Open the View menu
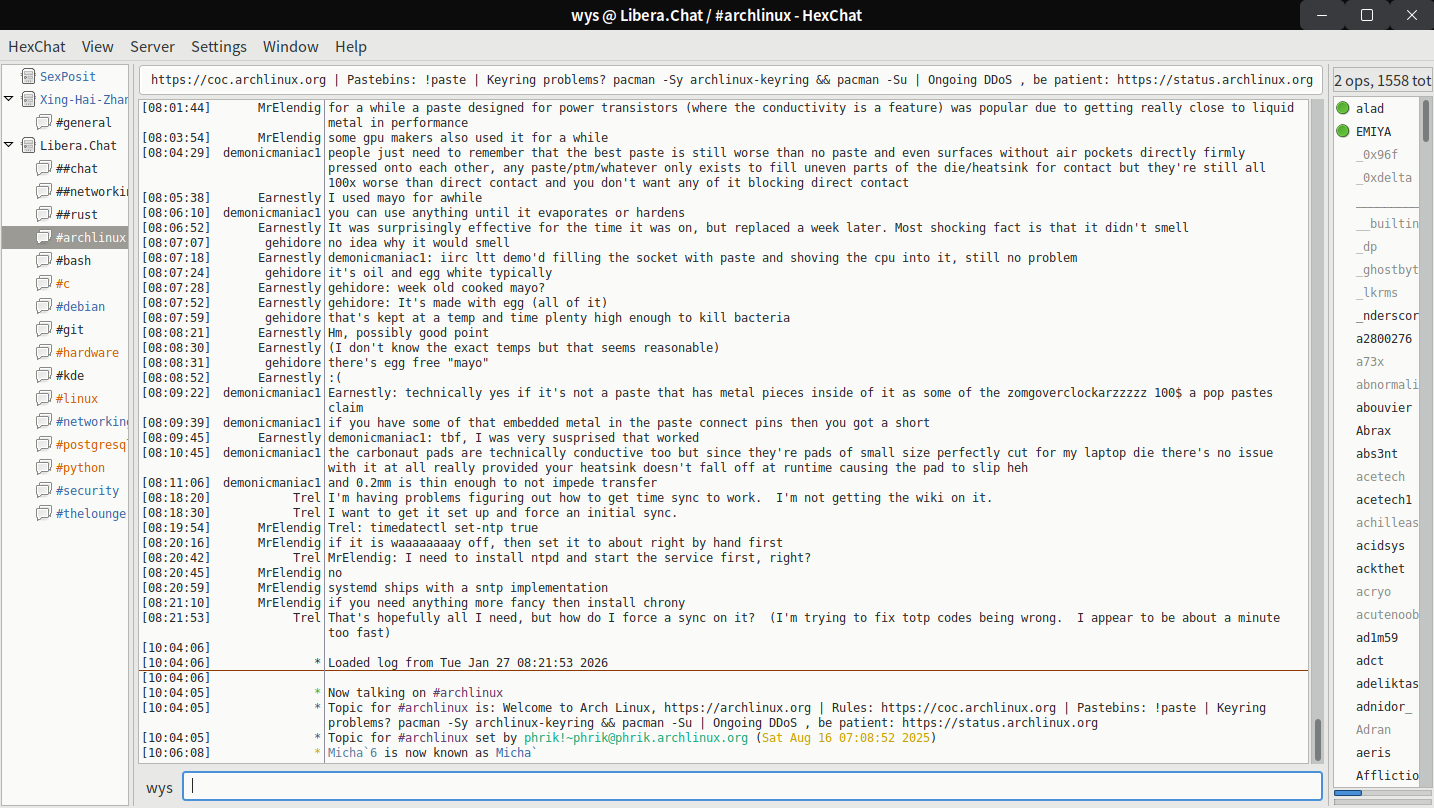The height and width of the screenshot is (808, 1434). click(x=98, y=46)
